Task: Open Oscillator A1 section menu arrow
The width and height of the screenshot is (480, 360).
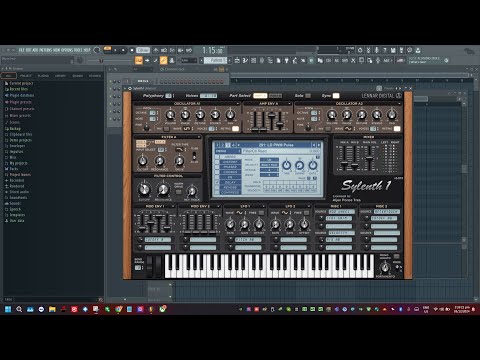Action: click(x=237, y=104)
